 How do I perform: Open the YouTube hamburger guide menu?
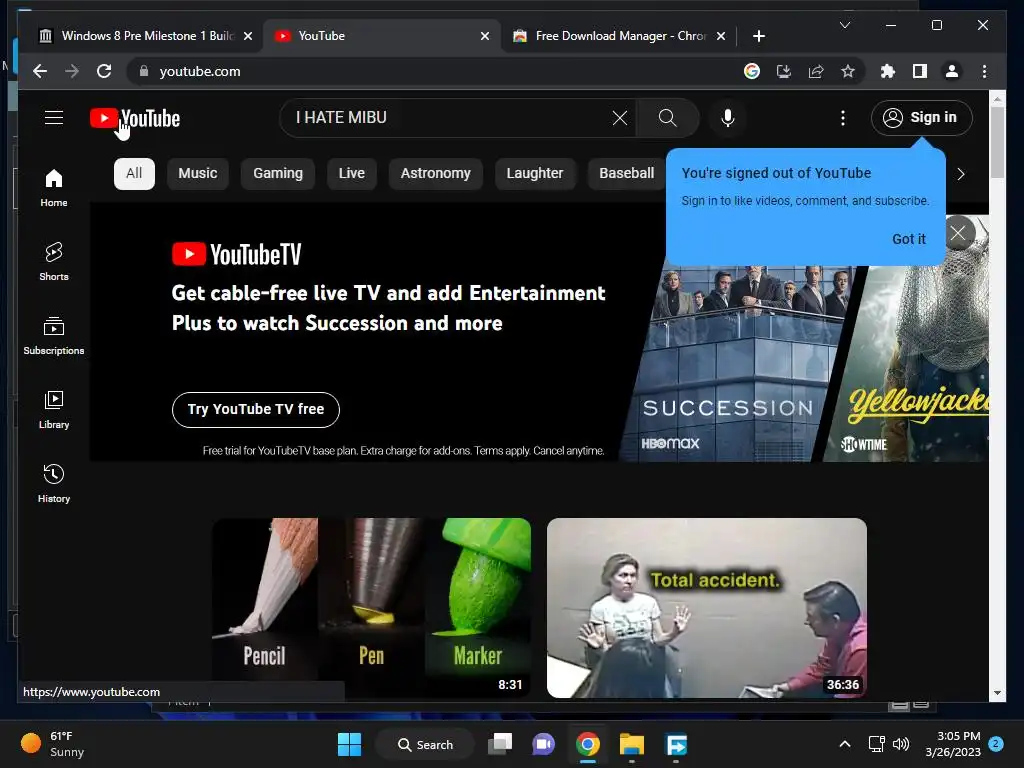[54, 118]
